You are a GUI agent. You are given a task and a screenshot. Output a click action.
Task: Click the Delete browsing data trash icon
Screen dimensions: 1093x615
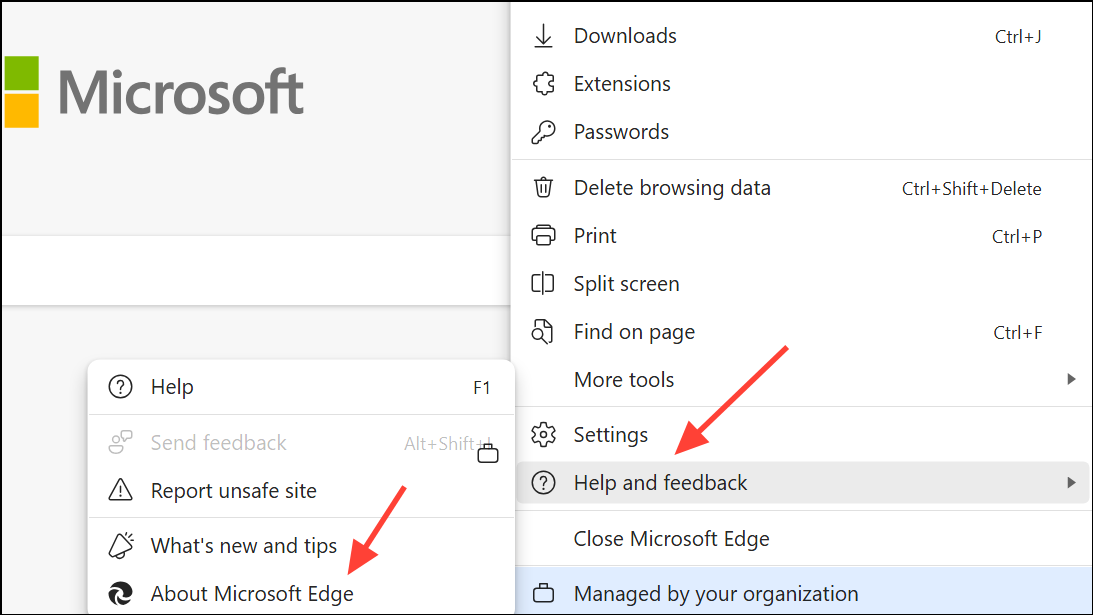(543, 188)
